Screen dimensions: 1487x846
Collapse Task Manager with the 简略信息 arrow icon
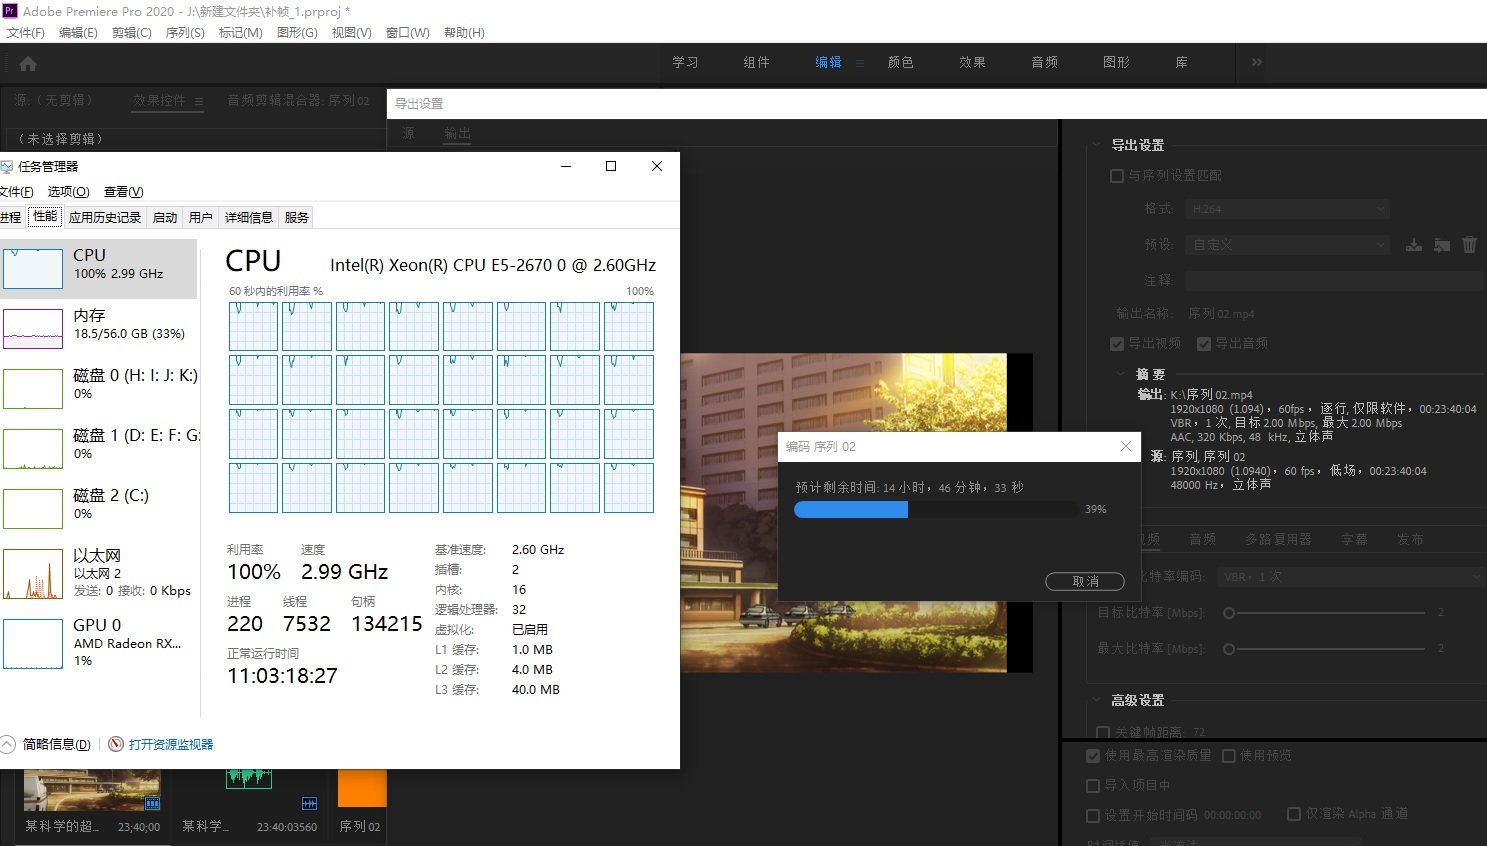click(x=8, y=744)
